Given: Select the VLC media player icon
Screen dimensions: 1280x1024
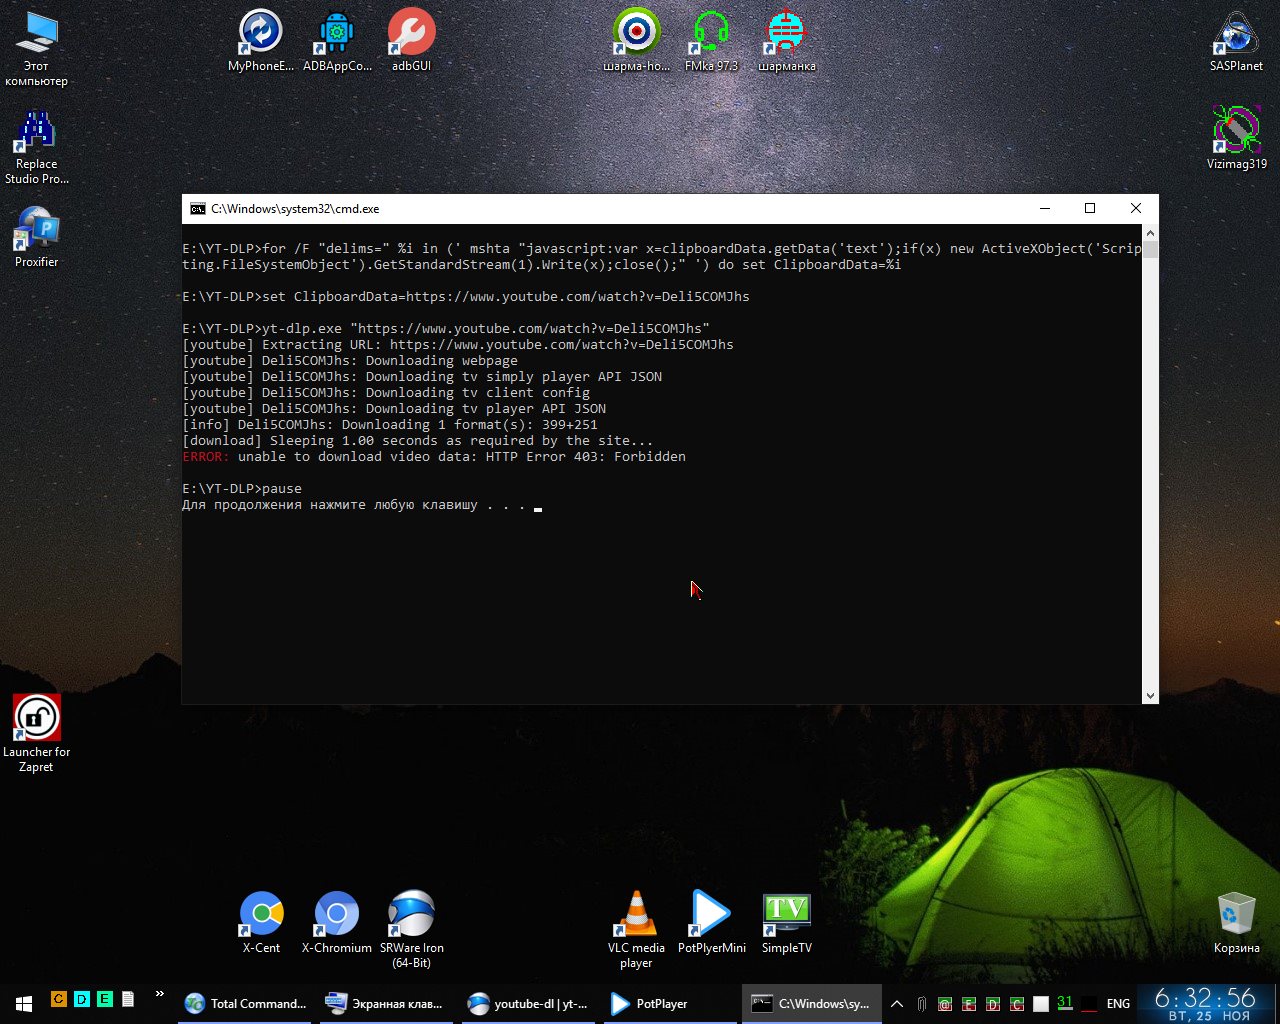Looking at the screenshot, I should tap(636, 914).
